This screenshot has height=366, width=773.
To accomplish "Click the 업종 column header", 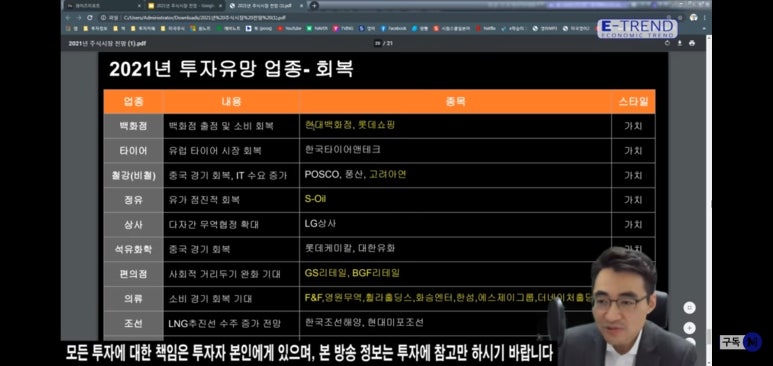I will coord(133,102).
